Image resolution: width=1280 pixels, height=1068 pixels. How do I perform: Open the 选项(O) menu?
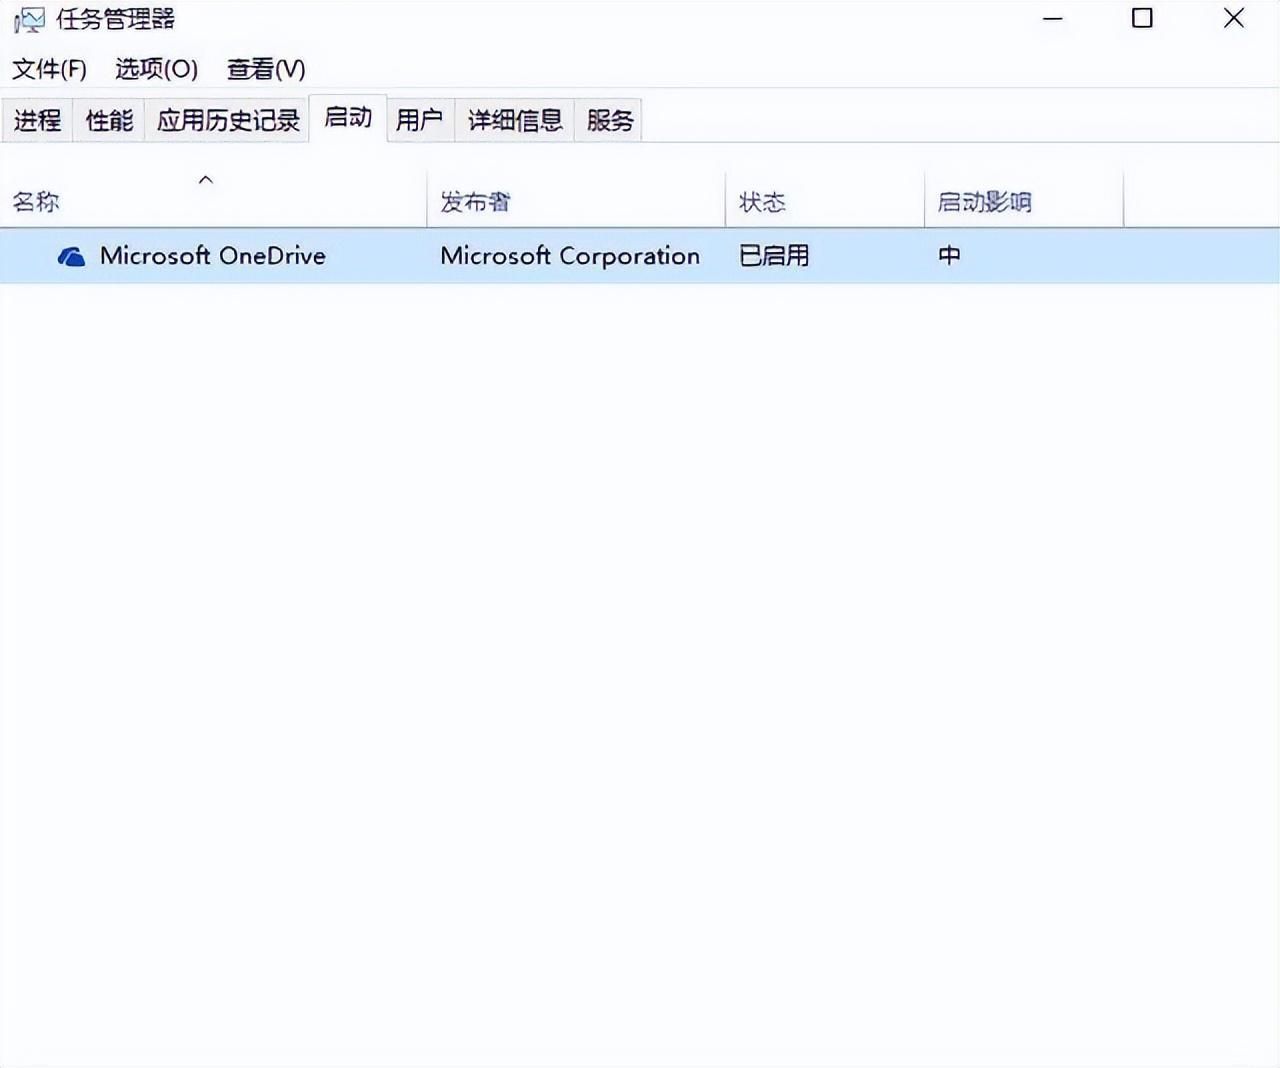156,69
